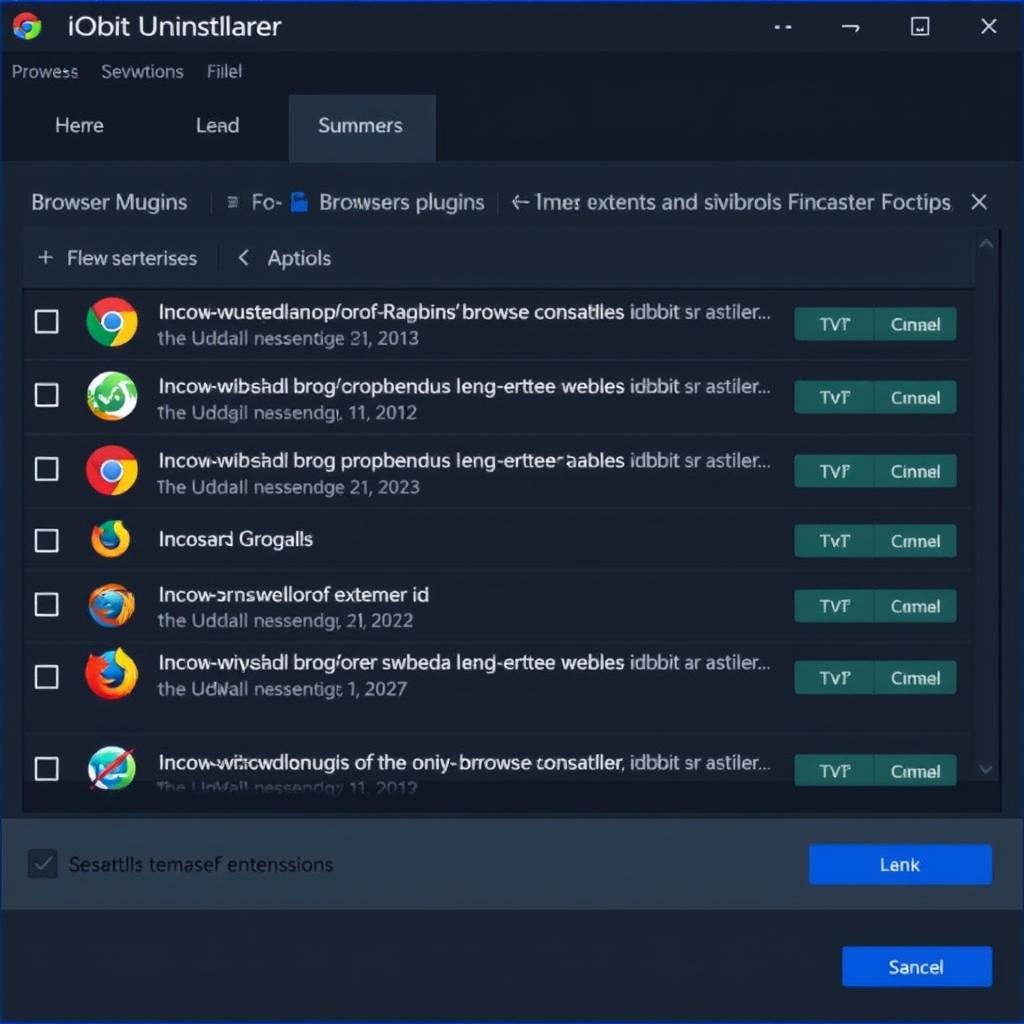Close the Browser Mugins panel with X
The width and height of the screenshot is (1024, 1024).
pyautogui.click(x=978, y=202)
